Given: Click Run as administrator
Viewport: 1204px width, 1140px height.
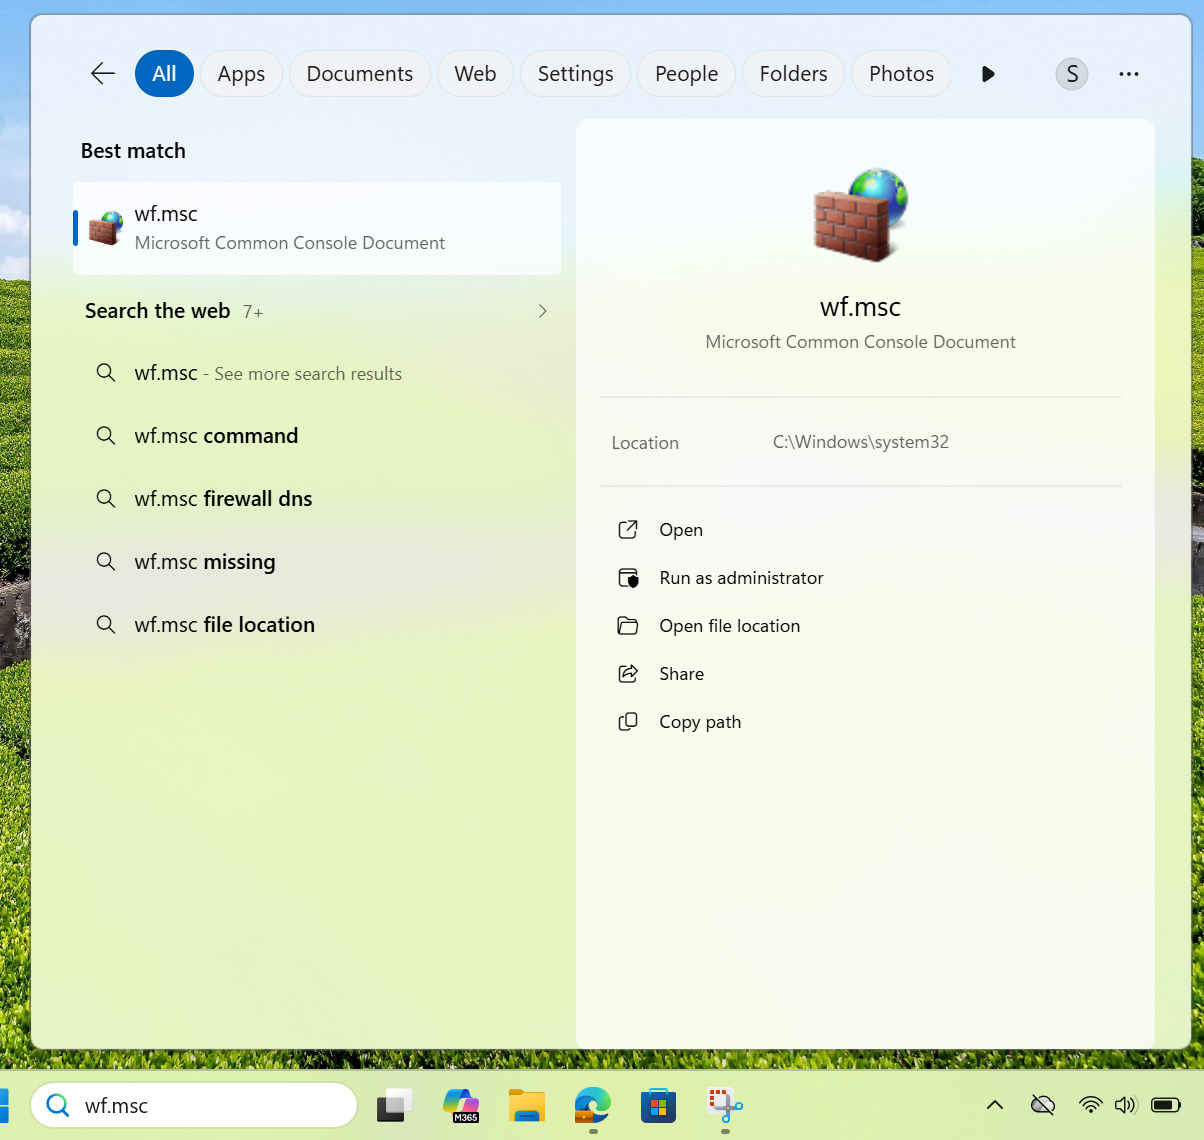Looking at the screenshot, I should [741, 578].
